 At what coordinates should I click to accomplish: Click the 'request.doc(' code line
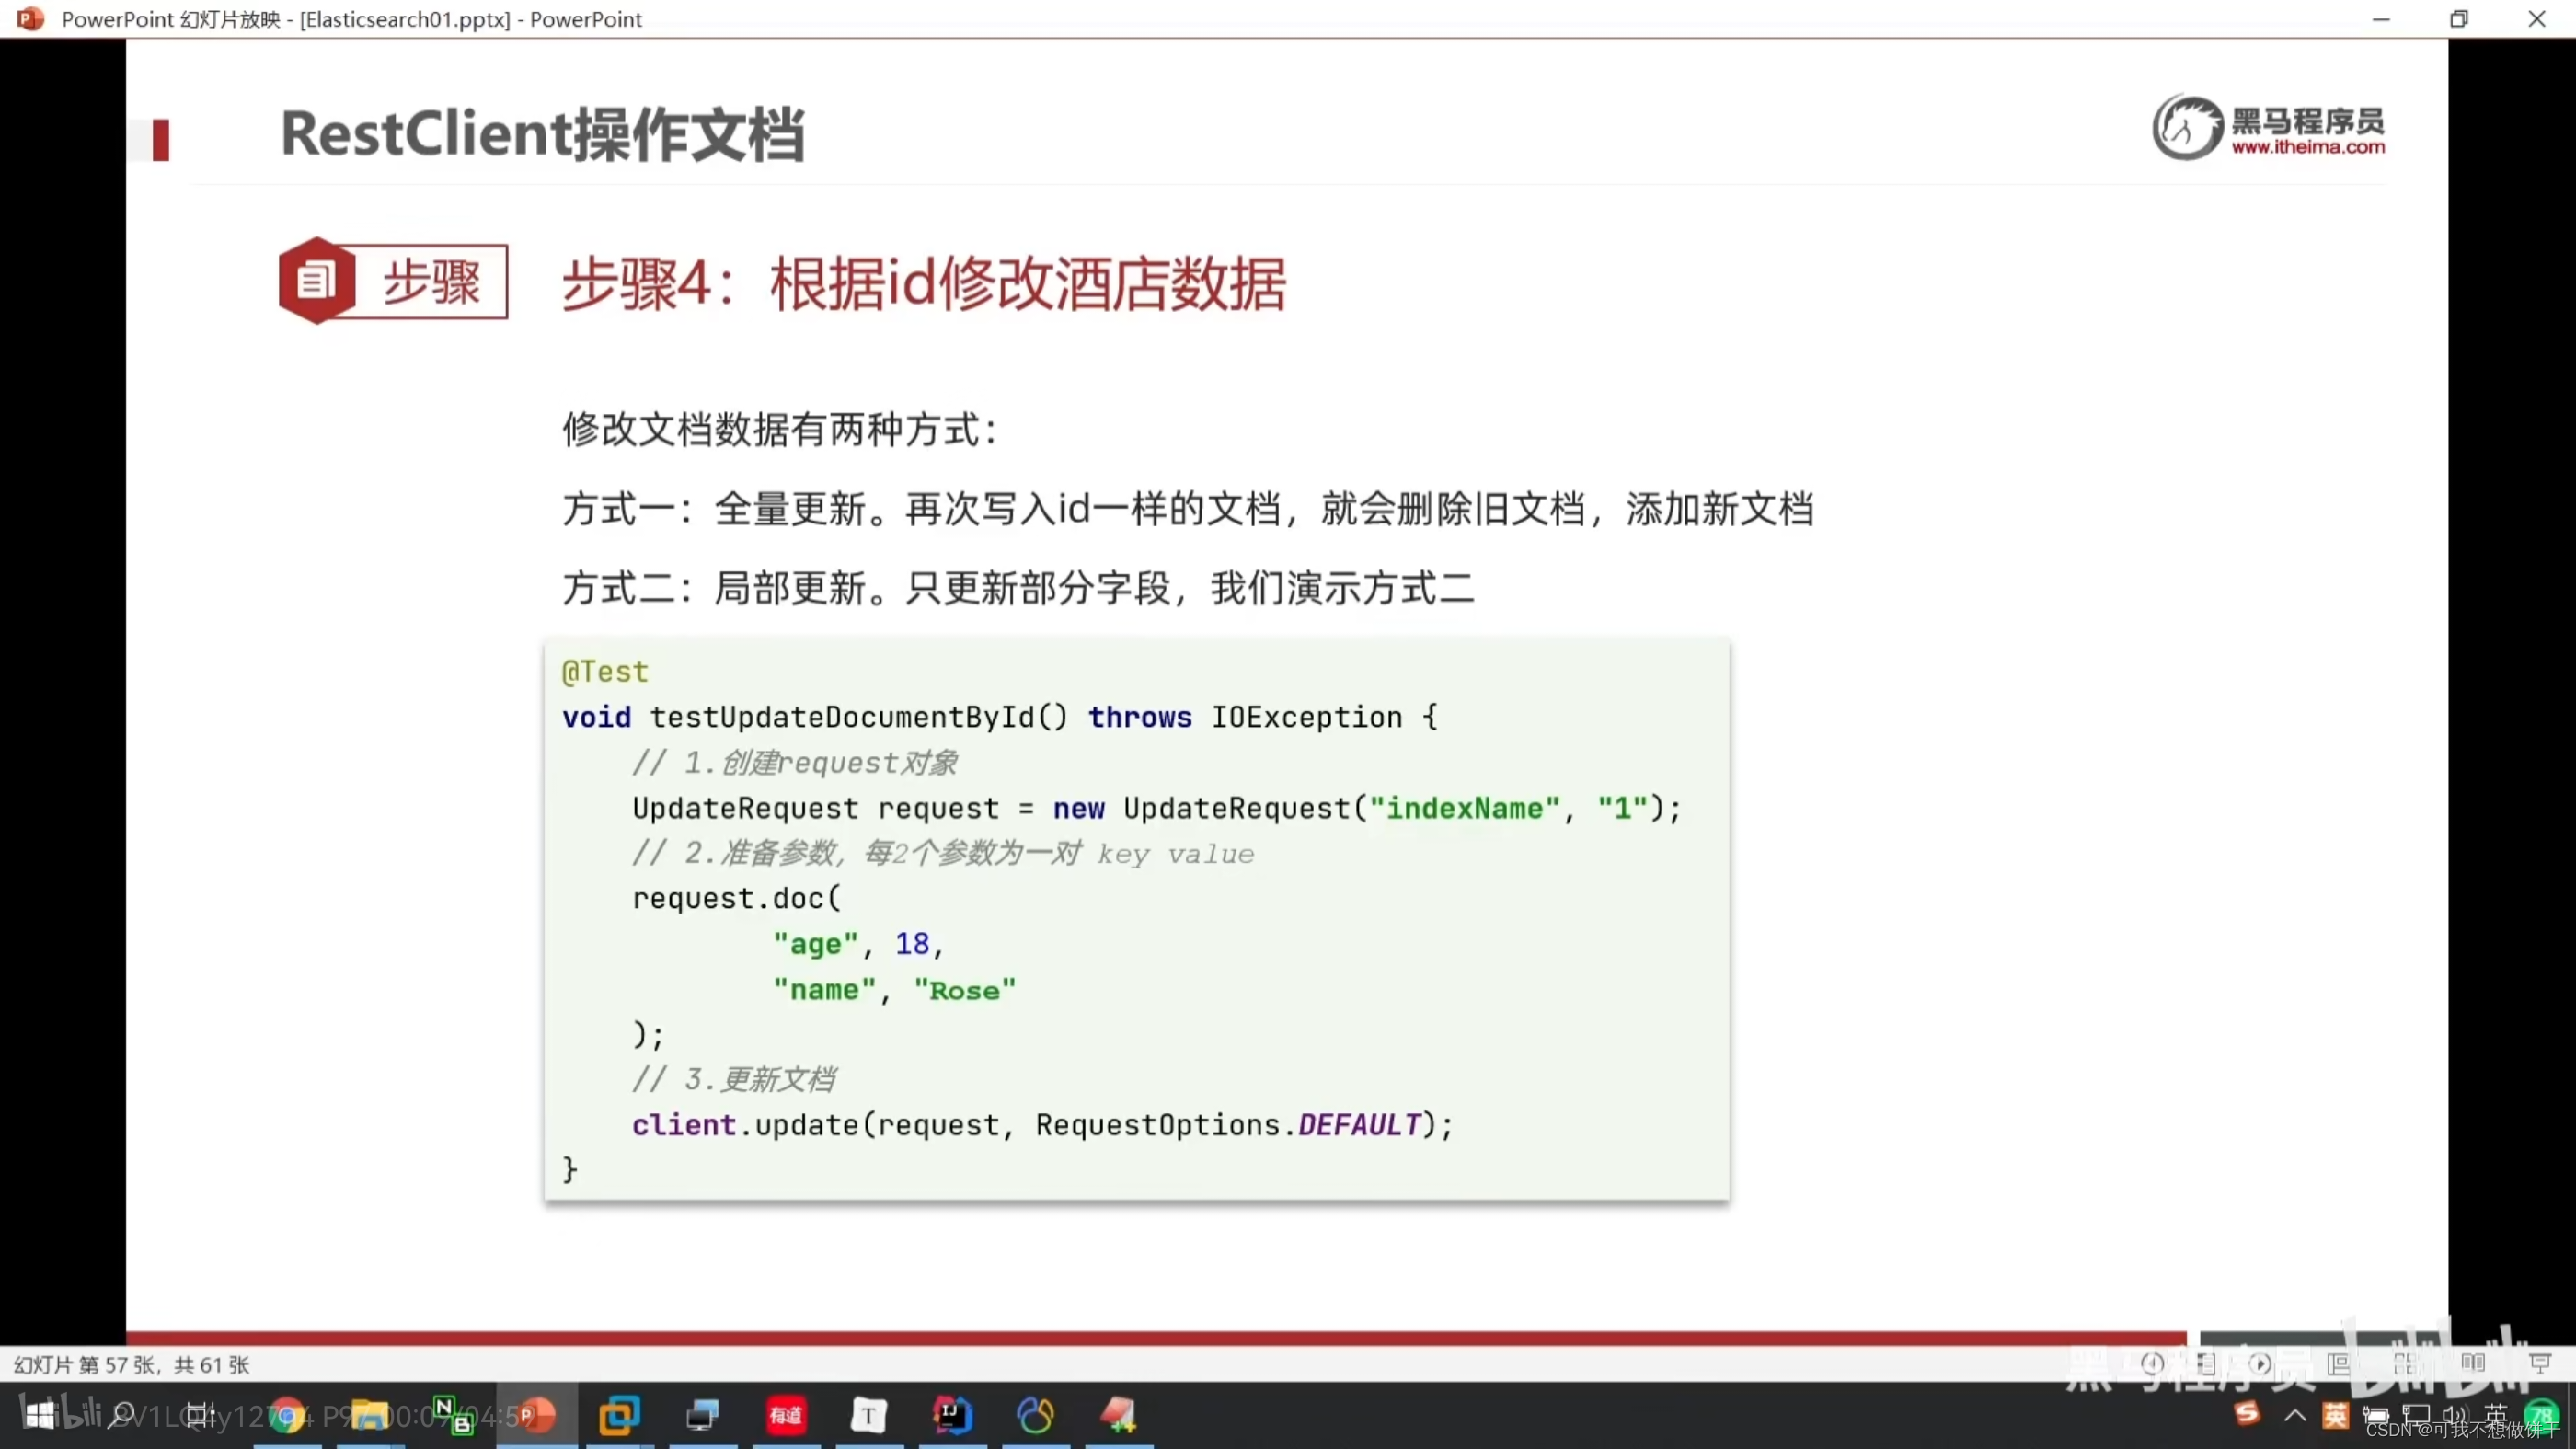click(x=736, y=898)
